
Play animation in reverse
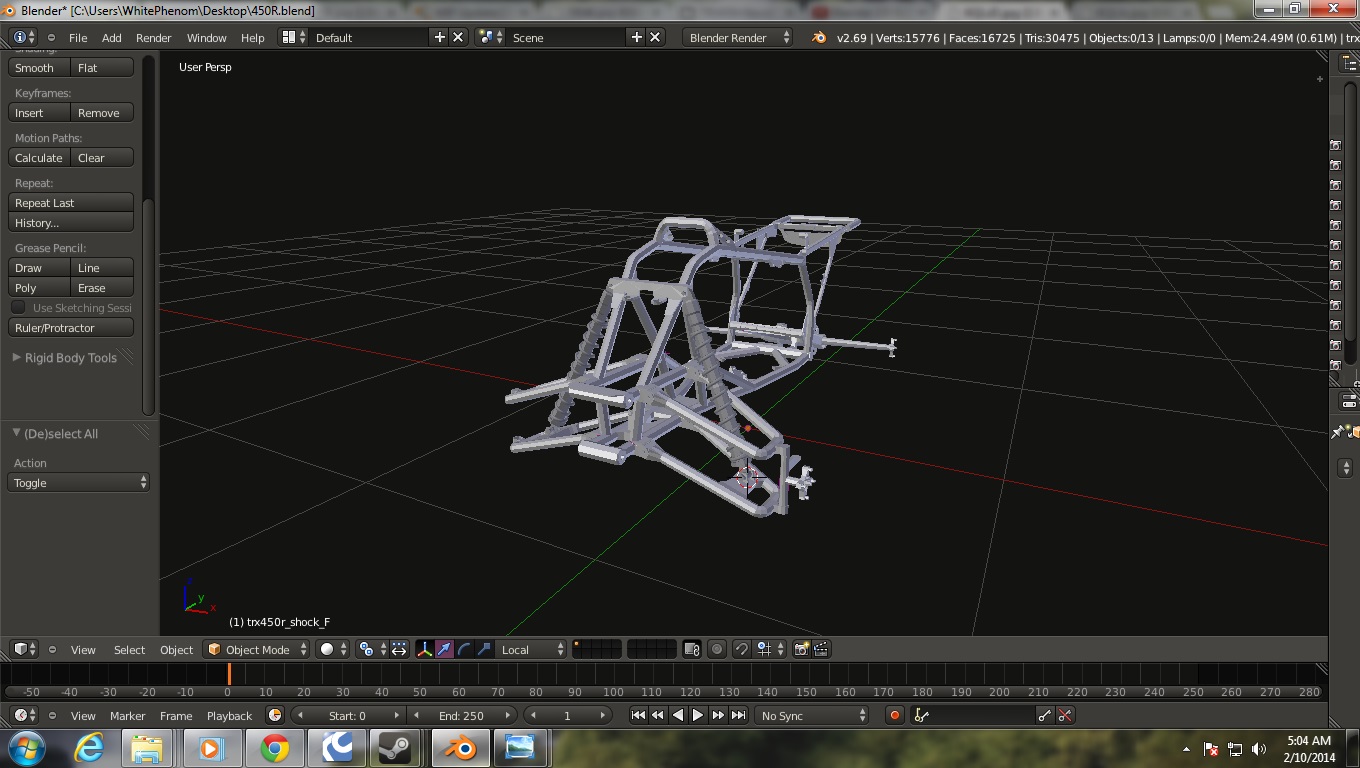pos(678,715)
